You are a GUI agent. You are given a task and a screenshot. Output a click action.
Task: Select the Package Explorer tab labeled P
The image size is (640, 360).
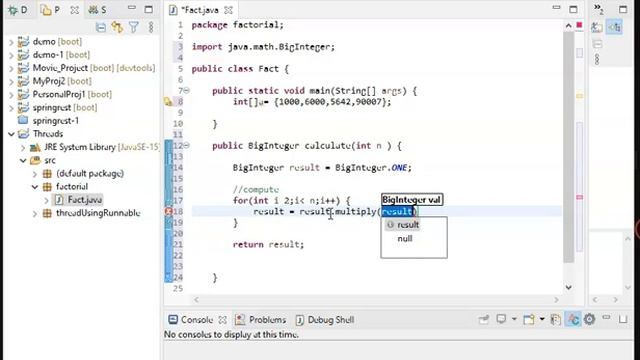pos(51,10)
